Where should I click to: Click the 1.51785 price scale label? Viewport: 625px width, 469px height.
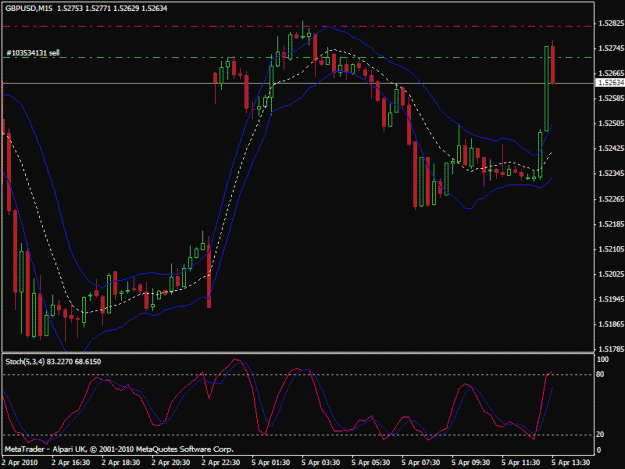coord(611,349)
